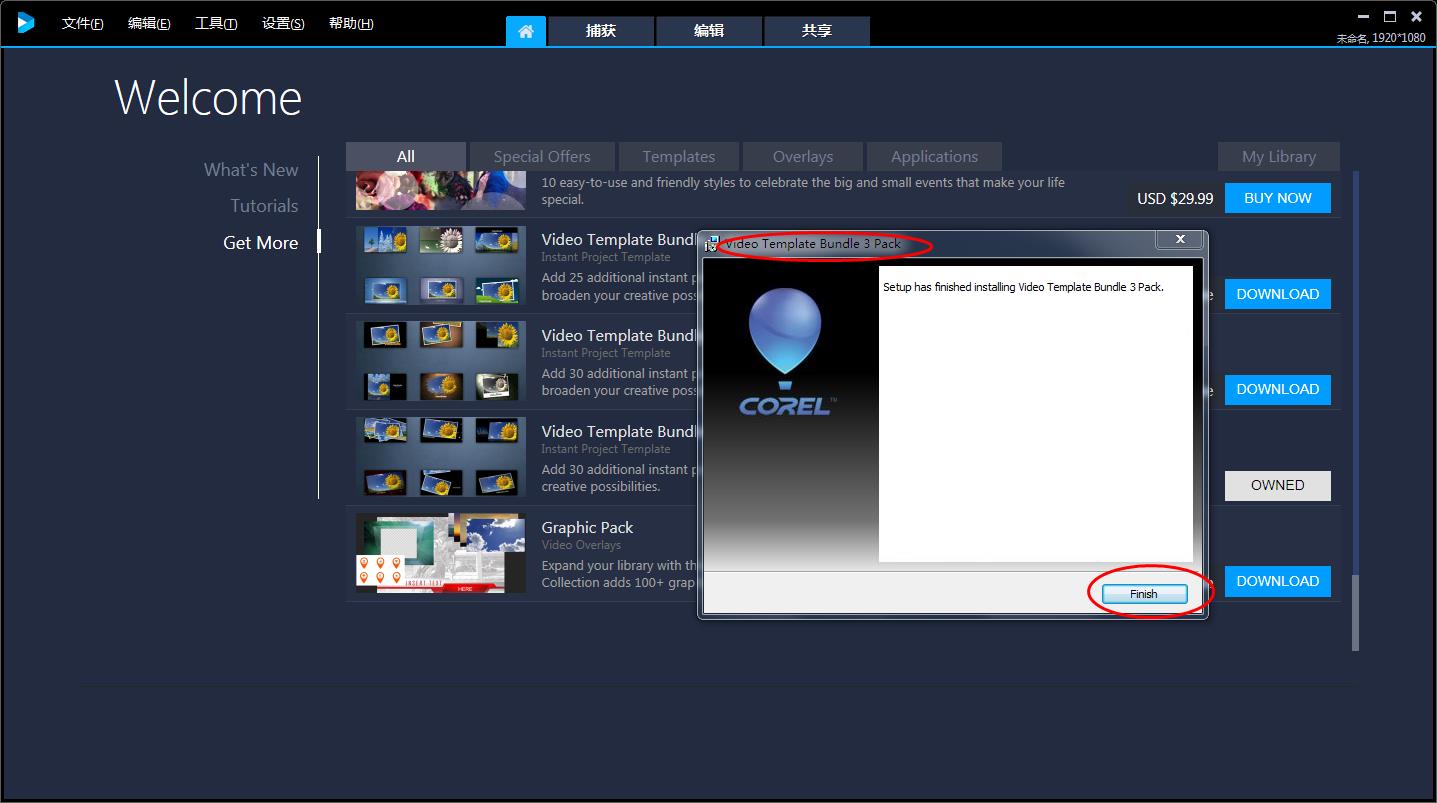Close the Video Template Bundle 3 dialog
This screenshot has width=1437, height=803.
click(x=1180, y=240)
